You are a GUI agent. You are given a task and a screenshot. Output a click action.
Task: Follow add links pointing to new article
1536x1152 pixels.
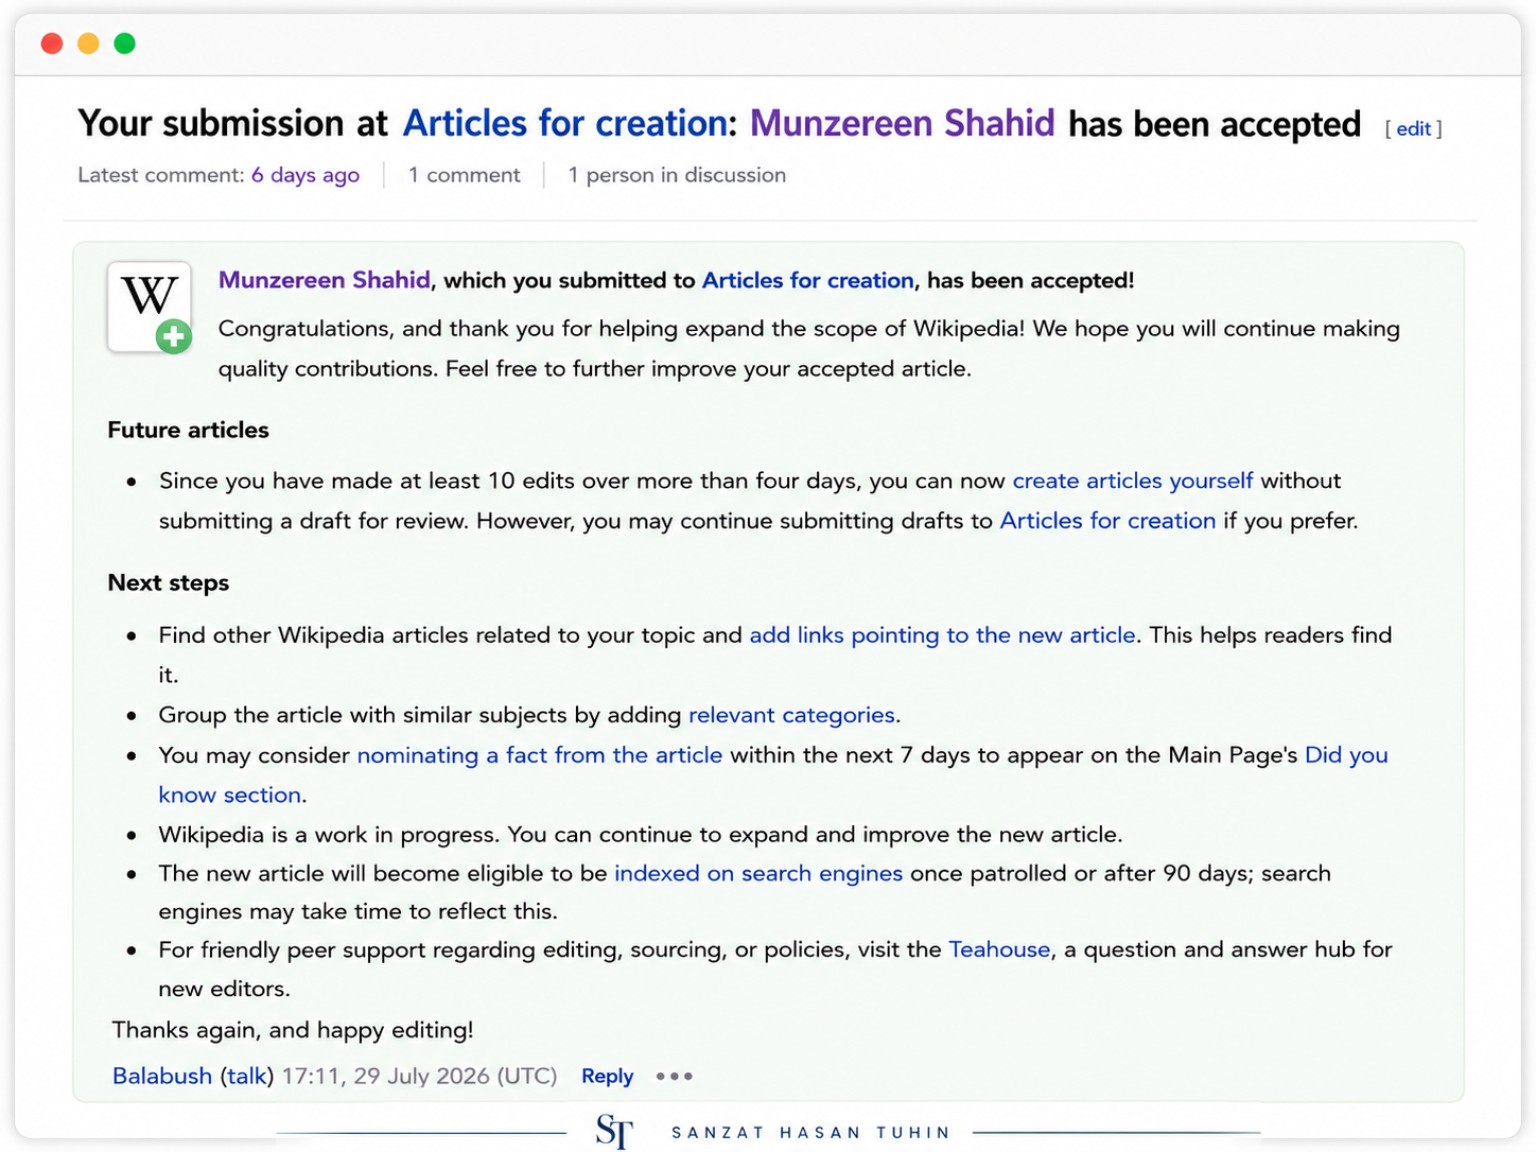pyautogui.click(x=942, y=635)
